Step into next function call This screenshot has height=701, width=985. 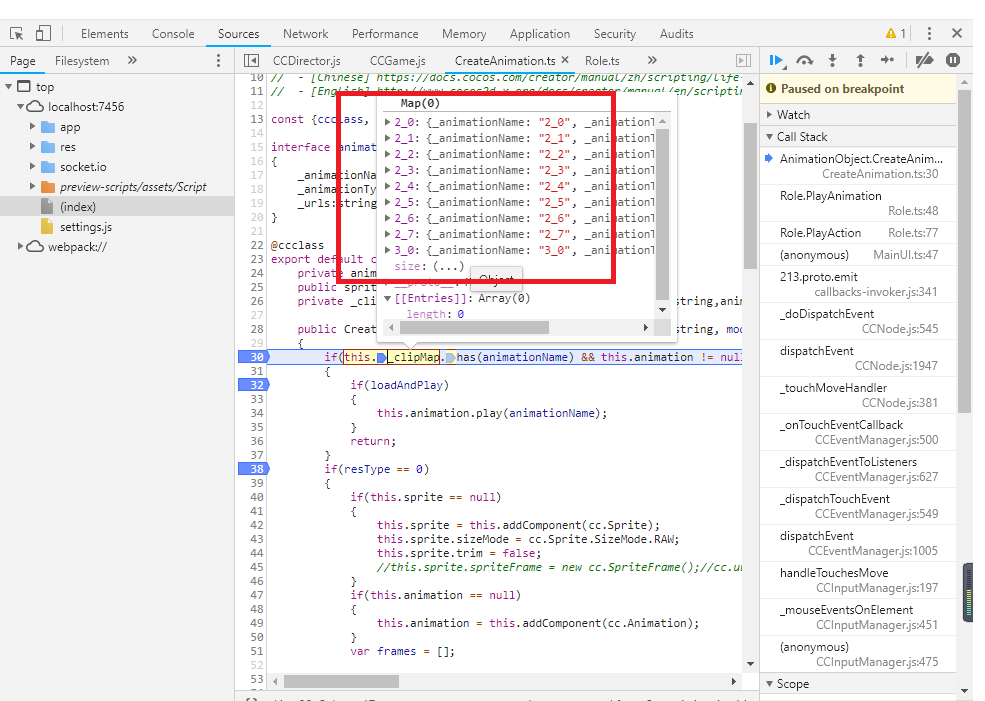tap(832, 60)
